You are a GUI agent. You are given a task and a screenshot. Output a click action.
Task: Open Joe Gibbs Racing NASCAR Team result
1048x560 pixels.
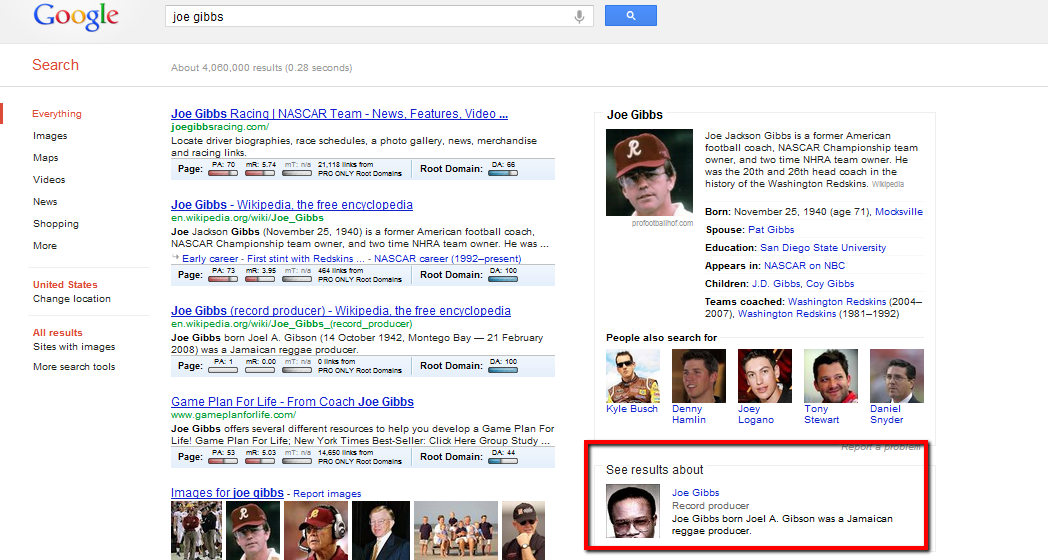(340, 114)
